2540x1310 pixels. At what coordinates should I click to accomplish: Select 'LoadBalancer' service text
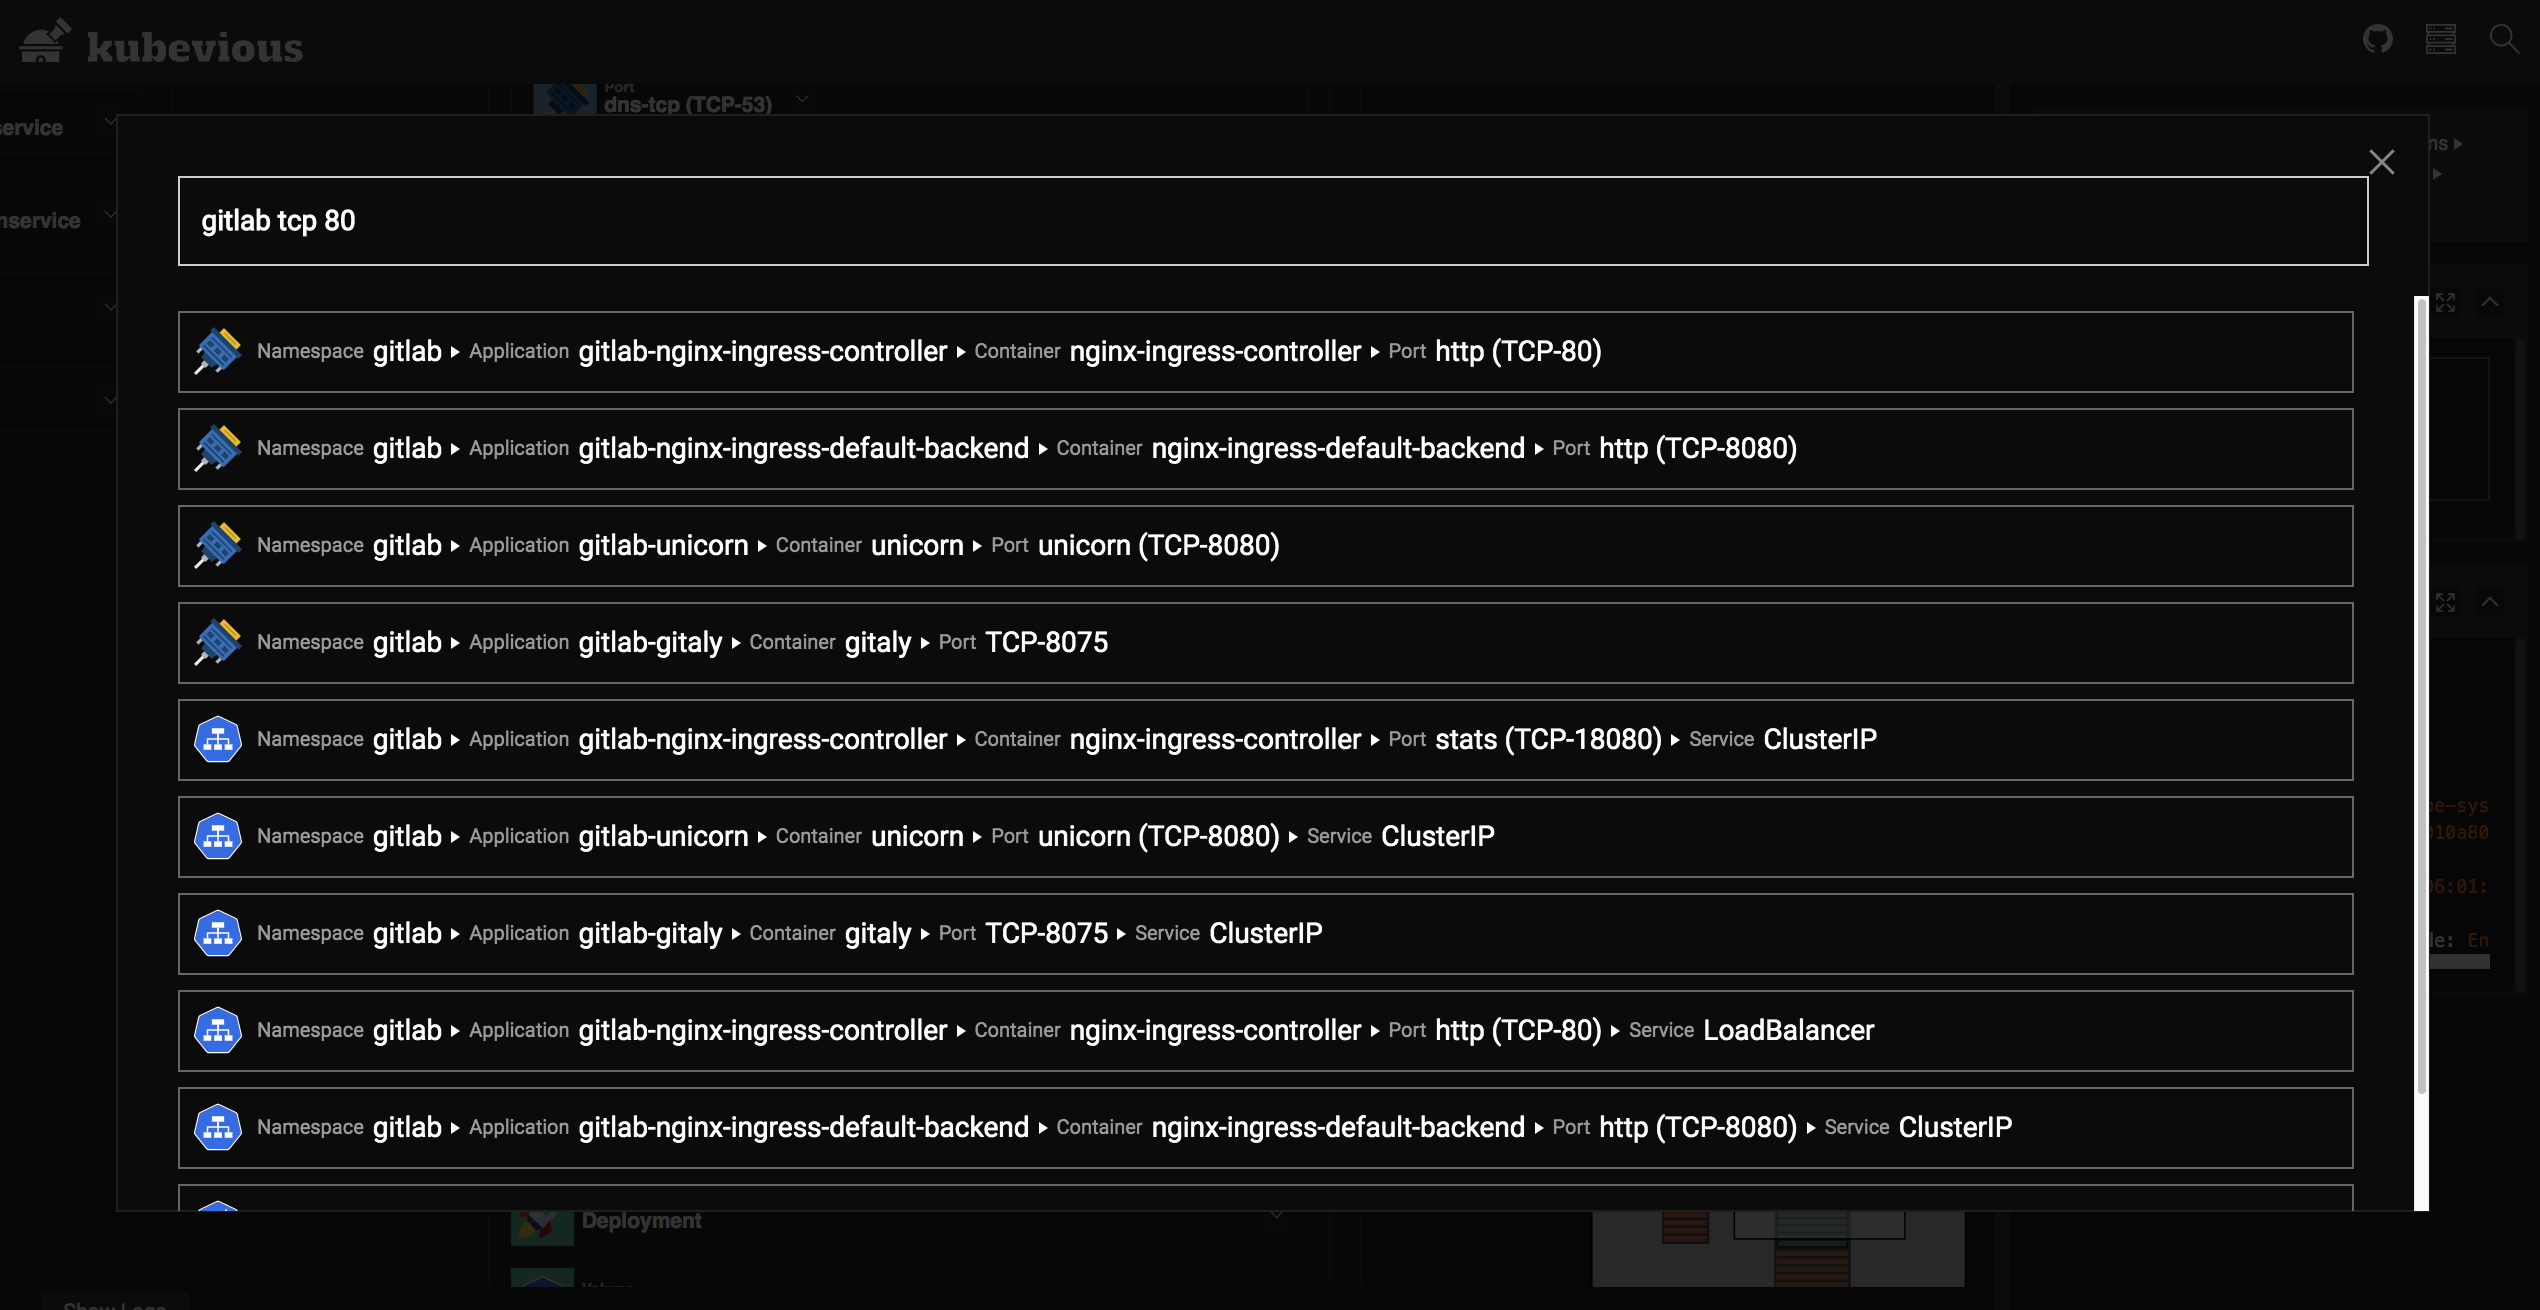pos(1788,1030)
